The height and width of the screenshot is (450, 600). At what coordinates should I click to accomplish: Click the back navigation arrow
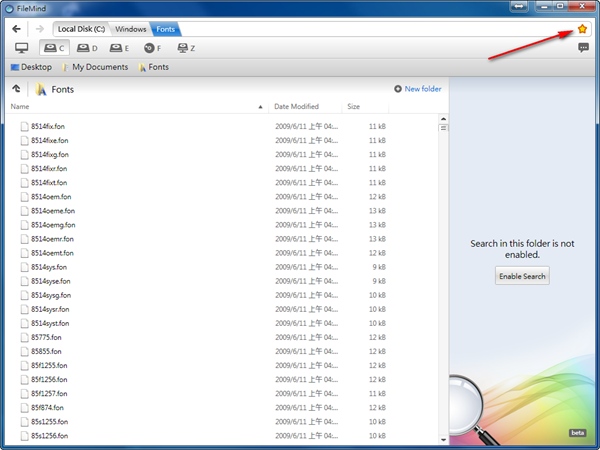(x=16, y=29)
